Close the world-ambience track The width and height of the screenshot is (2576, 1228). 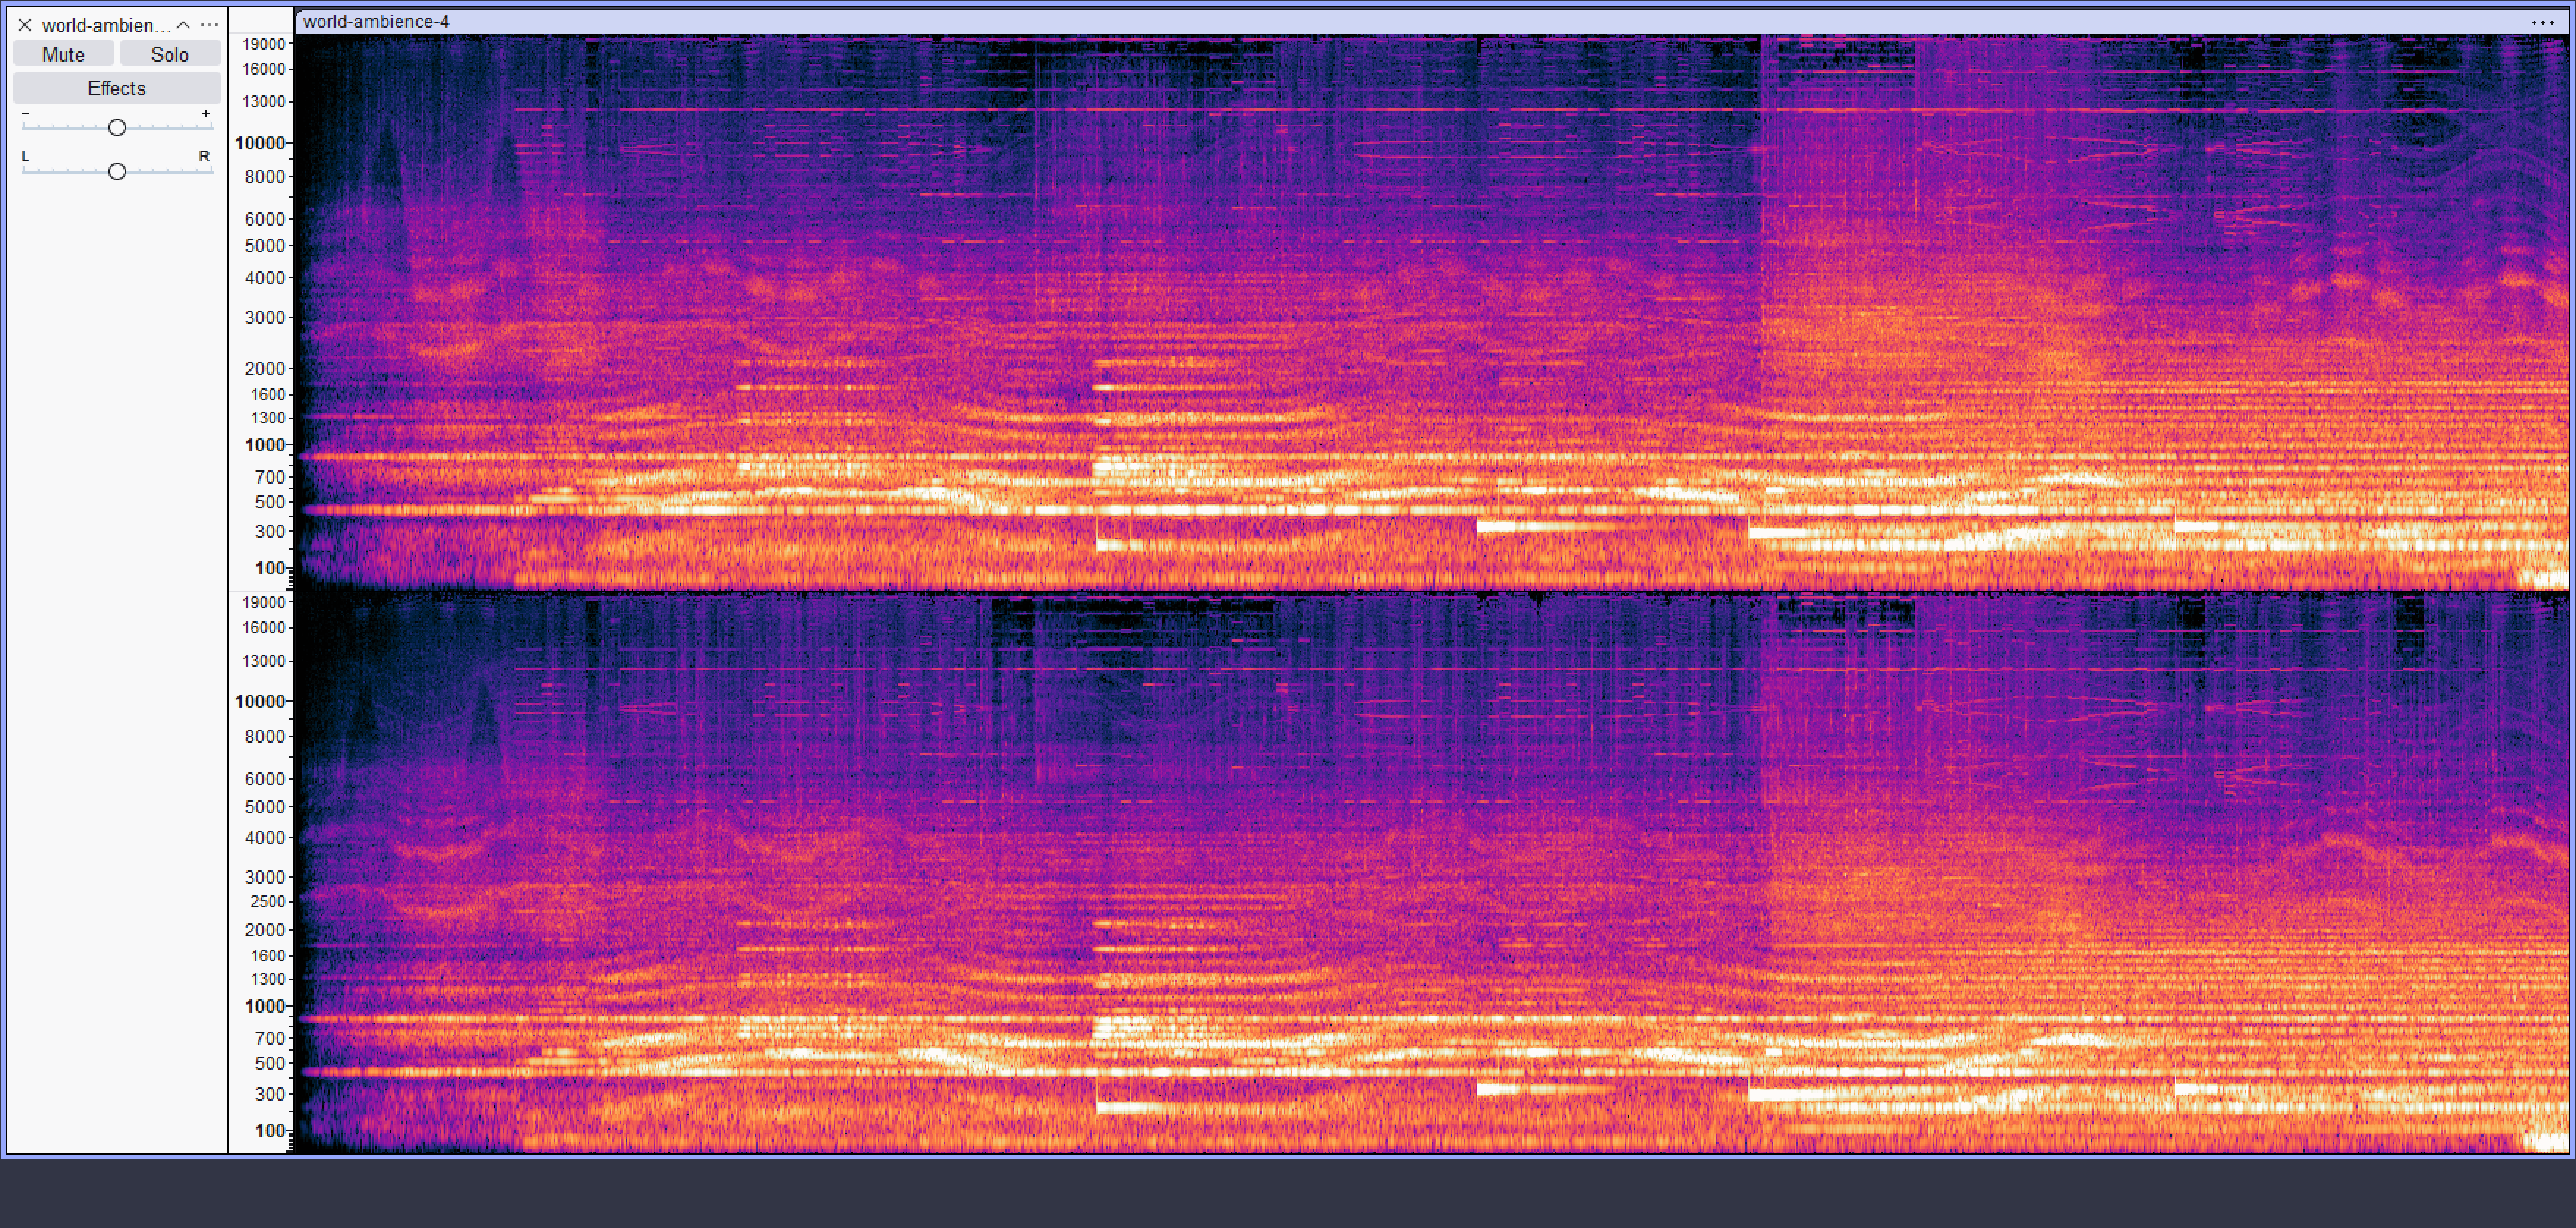click(25, 25)
